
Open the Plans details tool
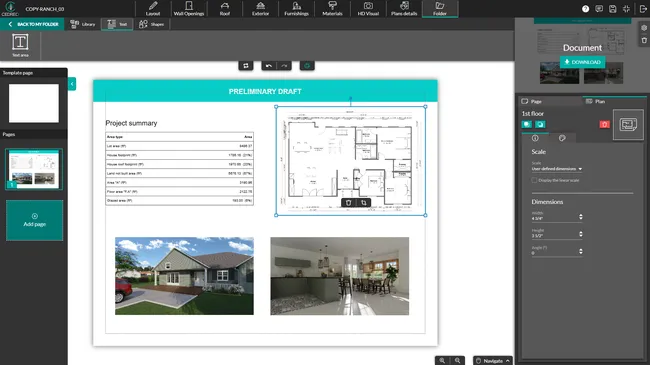404,9
